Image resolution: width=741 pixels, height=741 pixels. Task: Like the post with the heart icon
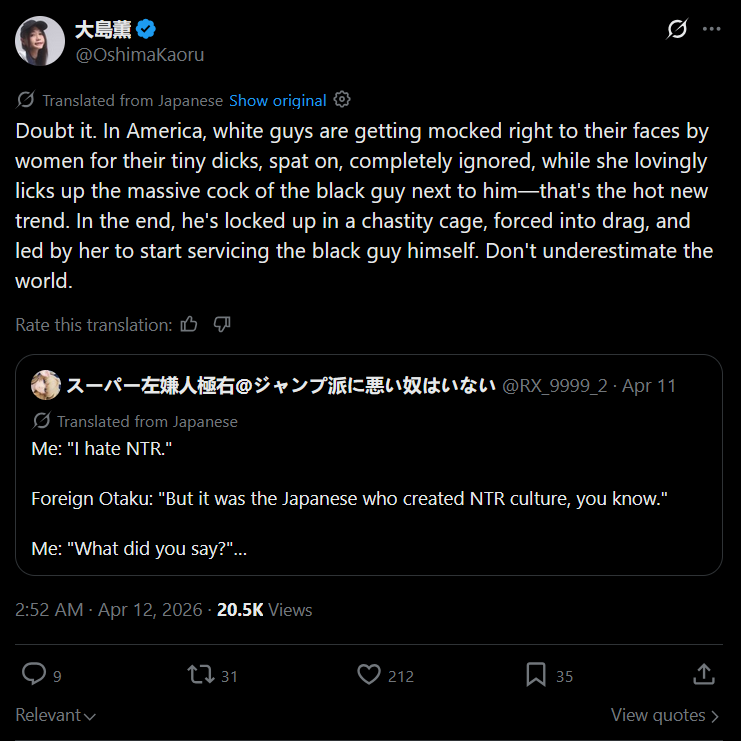click(x=369, y=675)
